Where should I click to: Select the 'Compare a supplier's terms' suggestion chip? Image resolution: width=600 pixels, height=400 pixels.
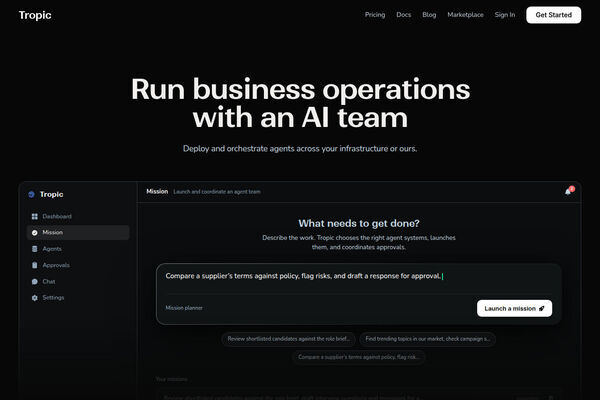[x=359, y=357]
